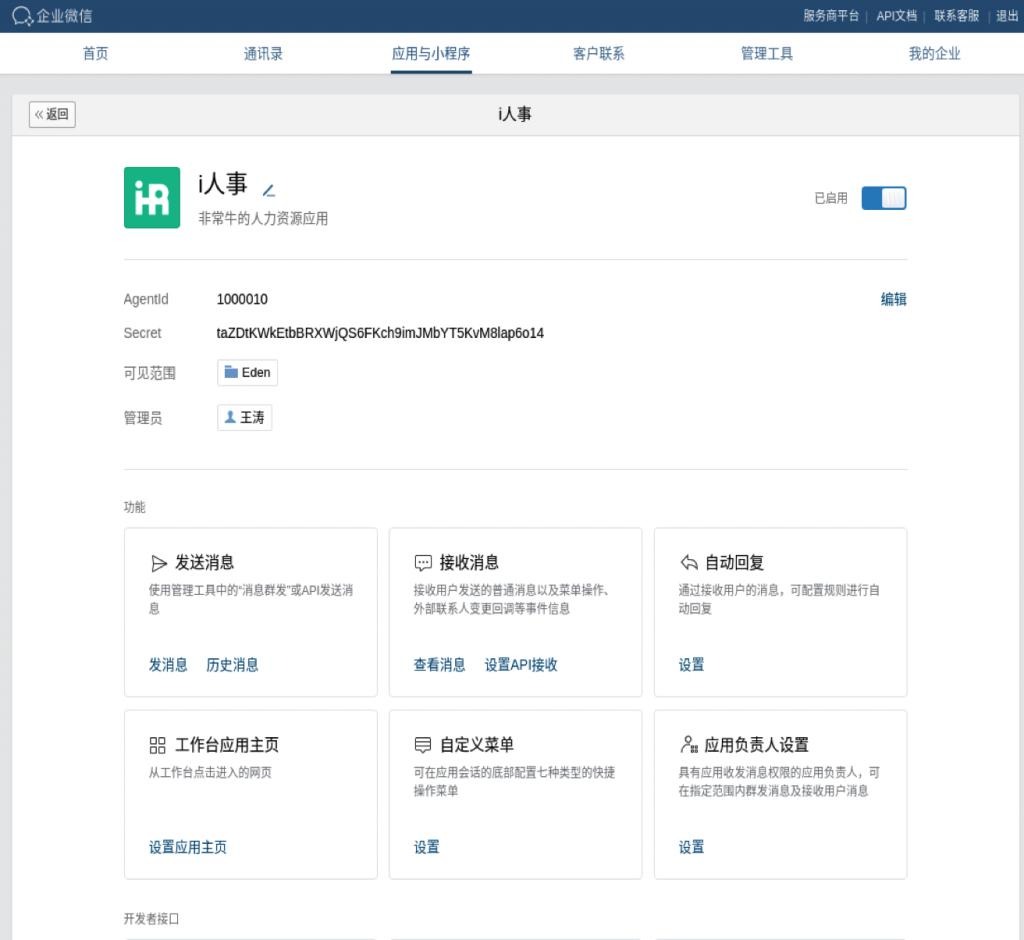Click the Secret value string

coord(380,333)
